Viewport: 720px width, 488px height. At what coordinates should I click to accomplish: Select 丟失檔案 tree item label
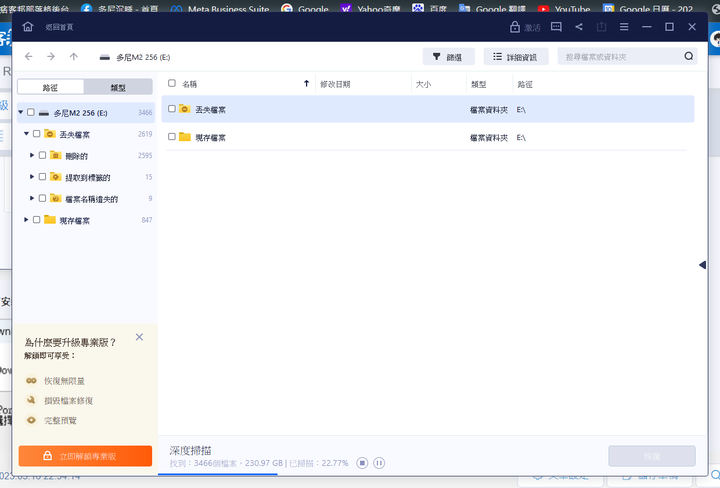click(74, 135)
